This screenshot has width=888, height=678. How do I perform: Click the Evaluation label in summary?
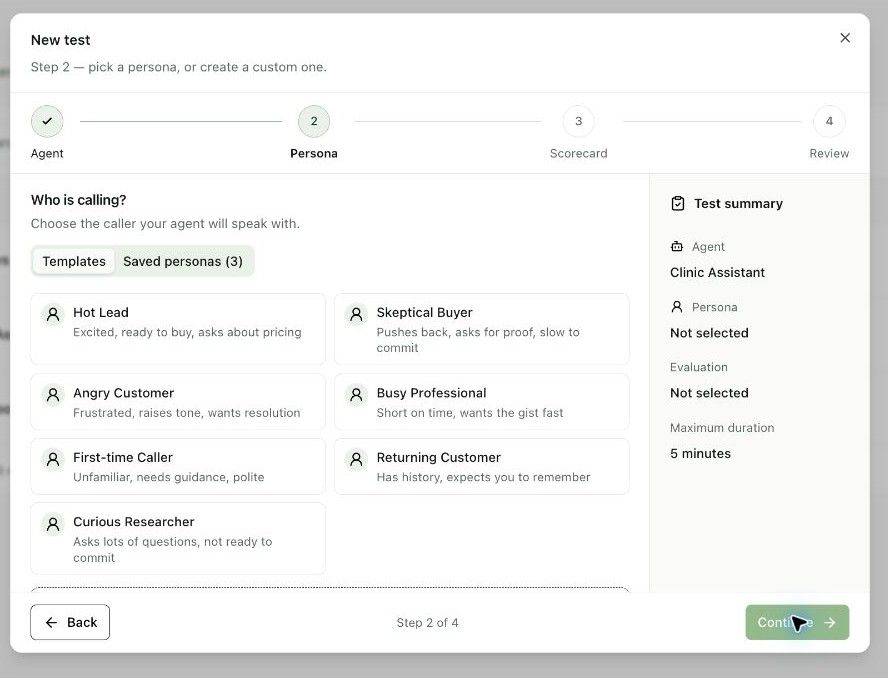pyautogui.click(x=698, y=367)
